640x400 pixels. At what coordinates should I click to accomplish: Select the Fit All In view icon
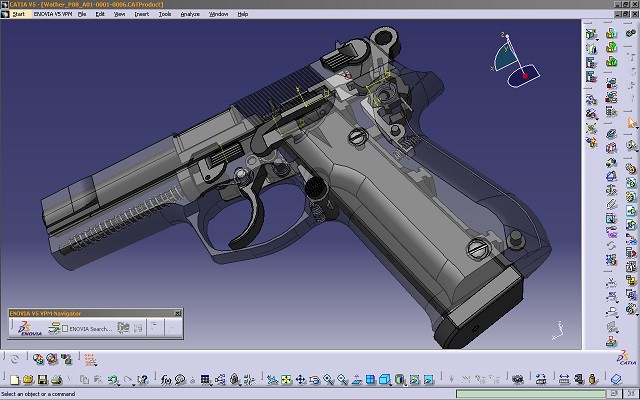pyautogui.click(x=285, y=380)
